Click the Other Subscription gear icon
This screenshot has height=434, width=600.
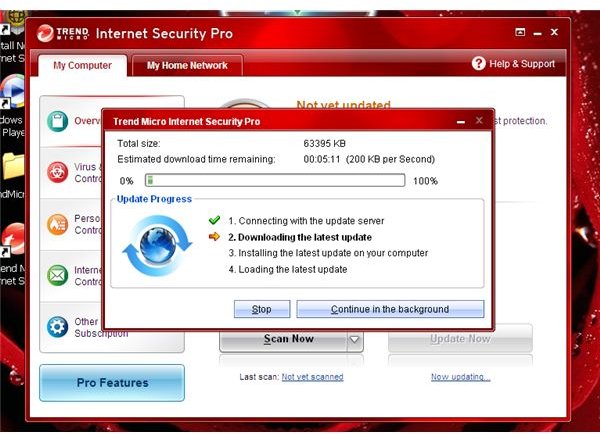pos(57,327)
